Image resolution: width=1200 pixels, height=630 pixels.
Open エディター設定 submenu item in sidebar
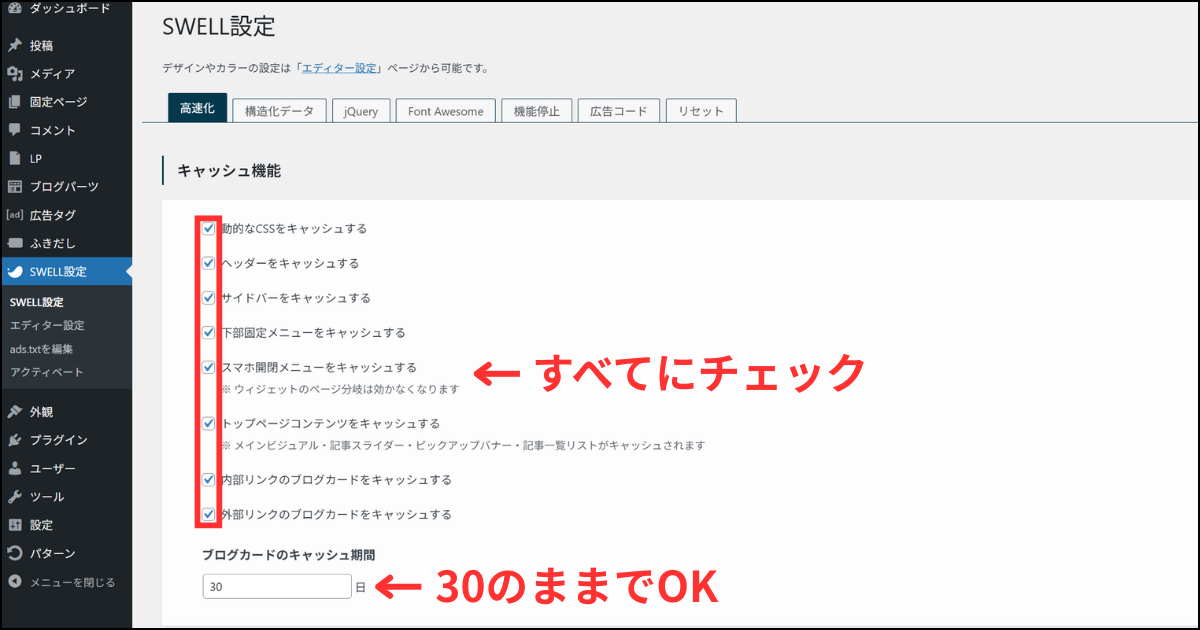pos(47,325)
